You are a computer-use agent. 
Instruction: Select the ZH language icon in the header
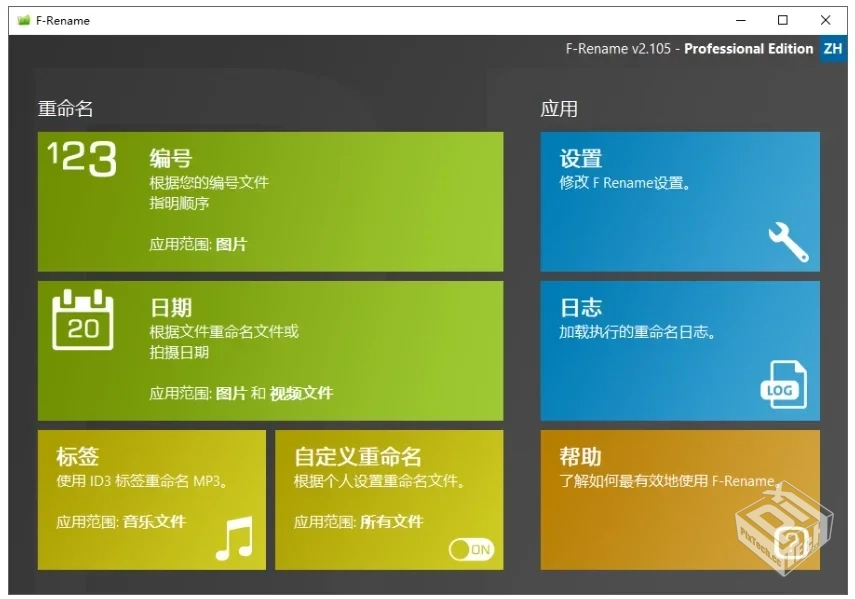(x=833, y=48)
